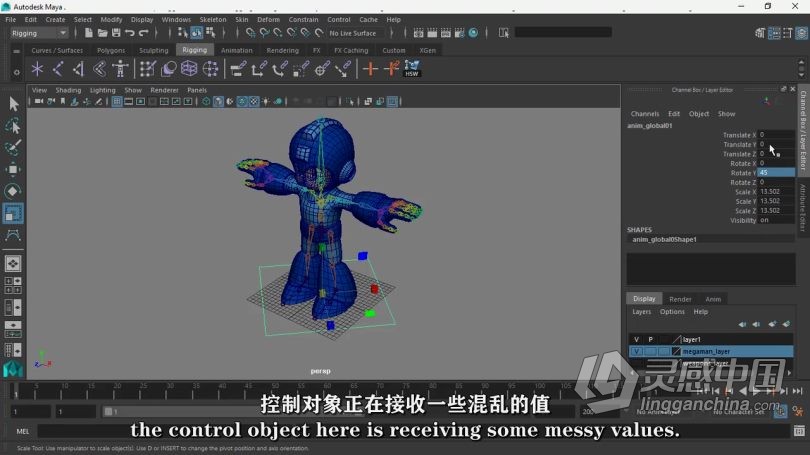
Task: Open the Channels menu in Channel Box
Action: coord(645,114)
